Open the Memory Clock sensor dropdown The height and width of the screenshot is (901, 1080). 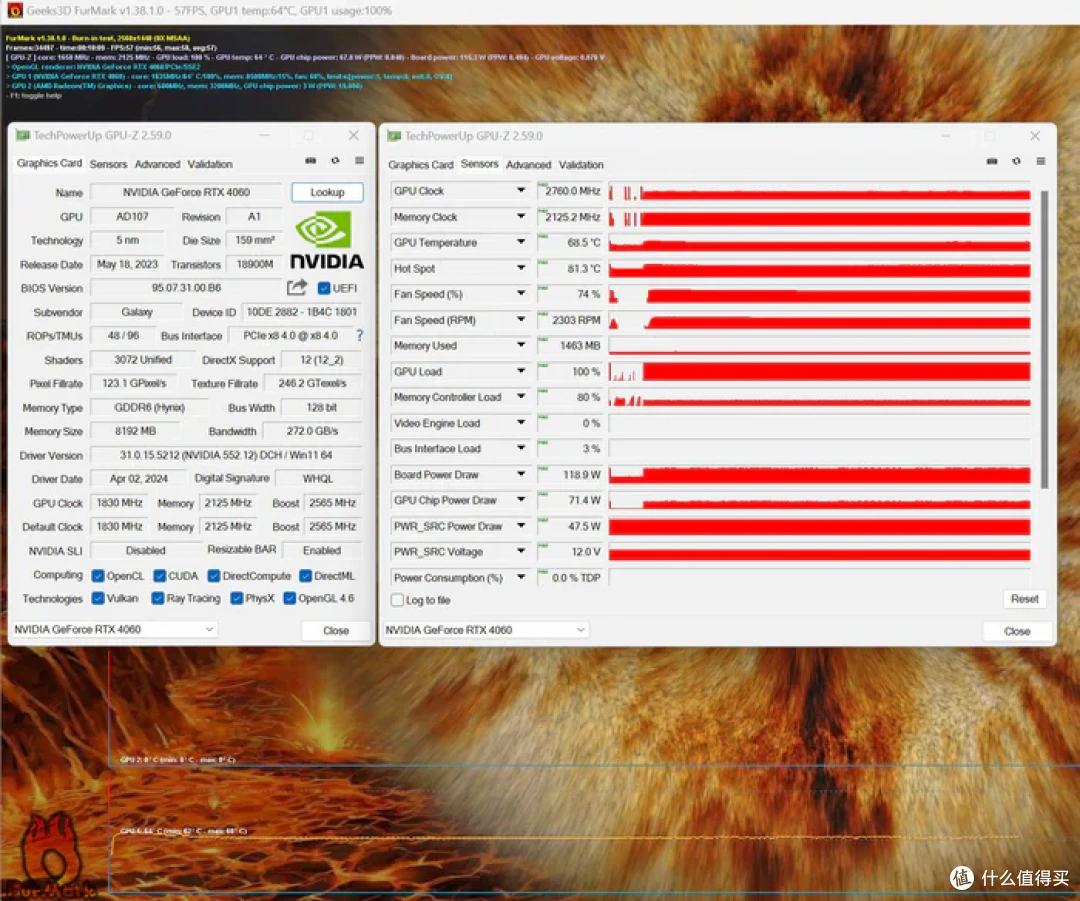pos(521,216)
